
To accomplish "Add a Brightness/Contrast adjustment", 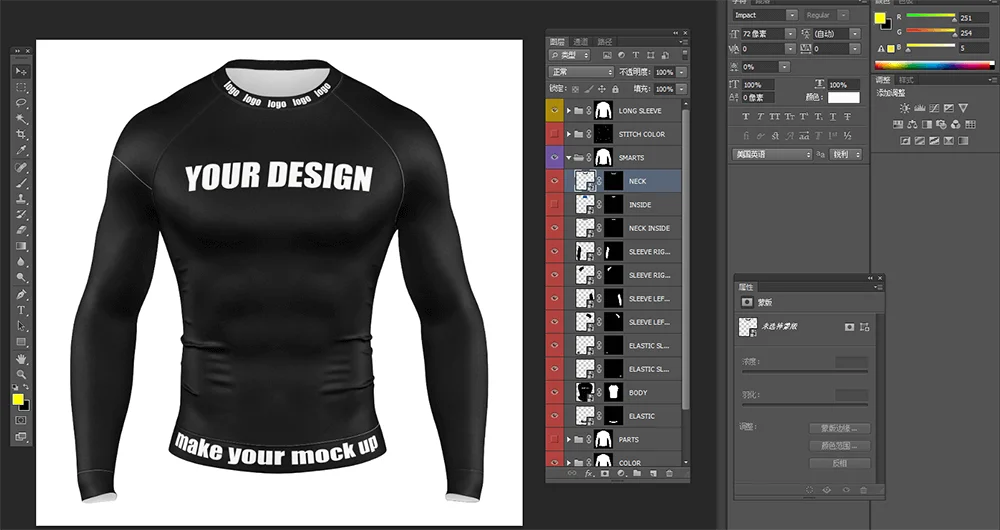I will coord(904,108).
